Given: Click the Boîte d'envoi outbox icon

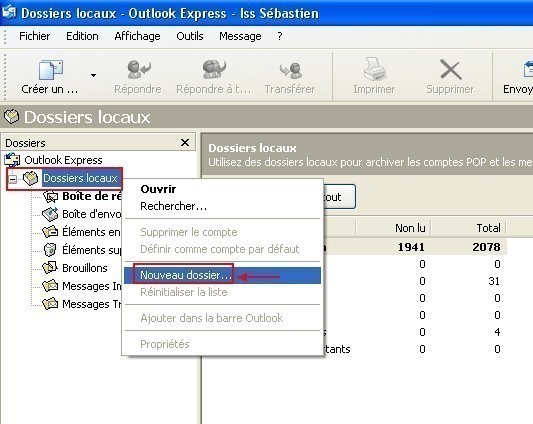Looking at the screenshot, I should coord(50,214).
